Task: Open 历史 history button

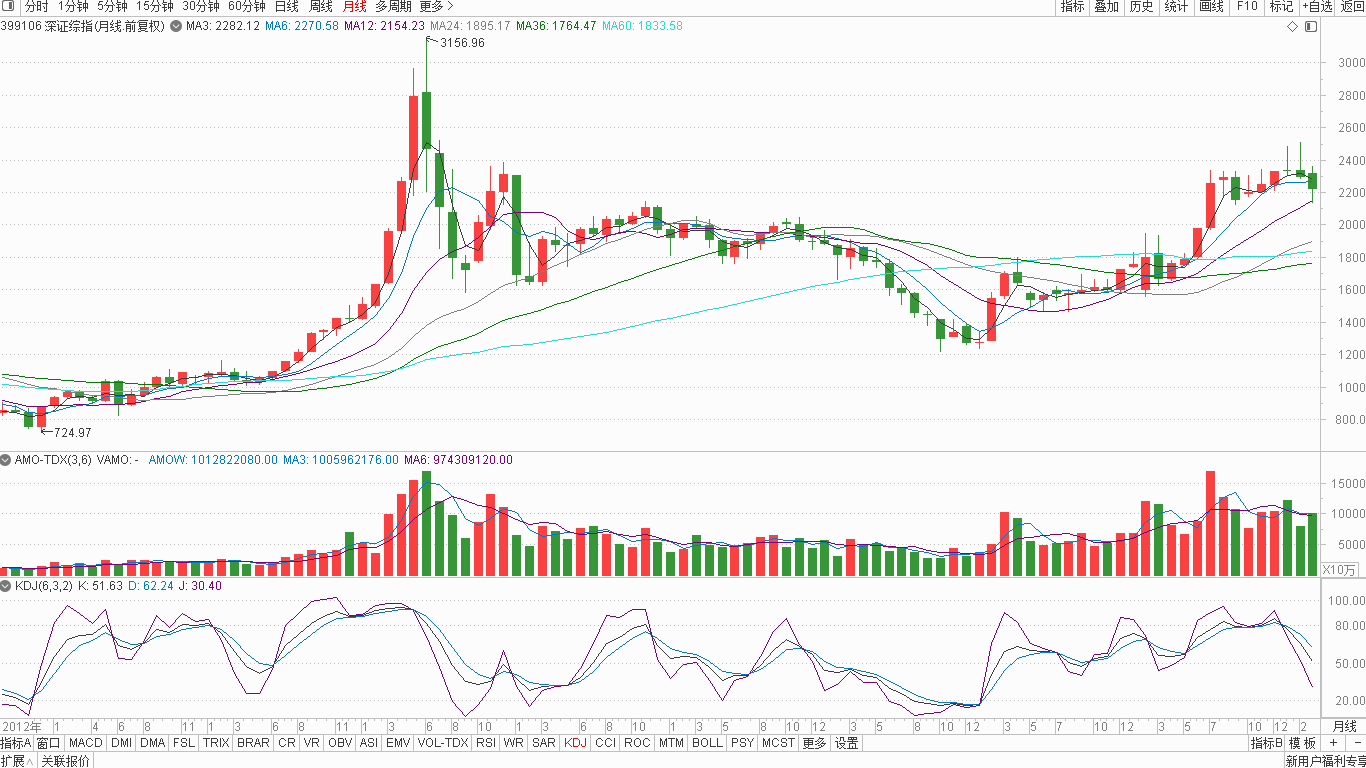Action: [1141, 6]
